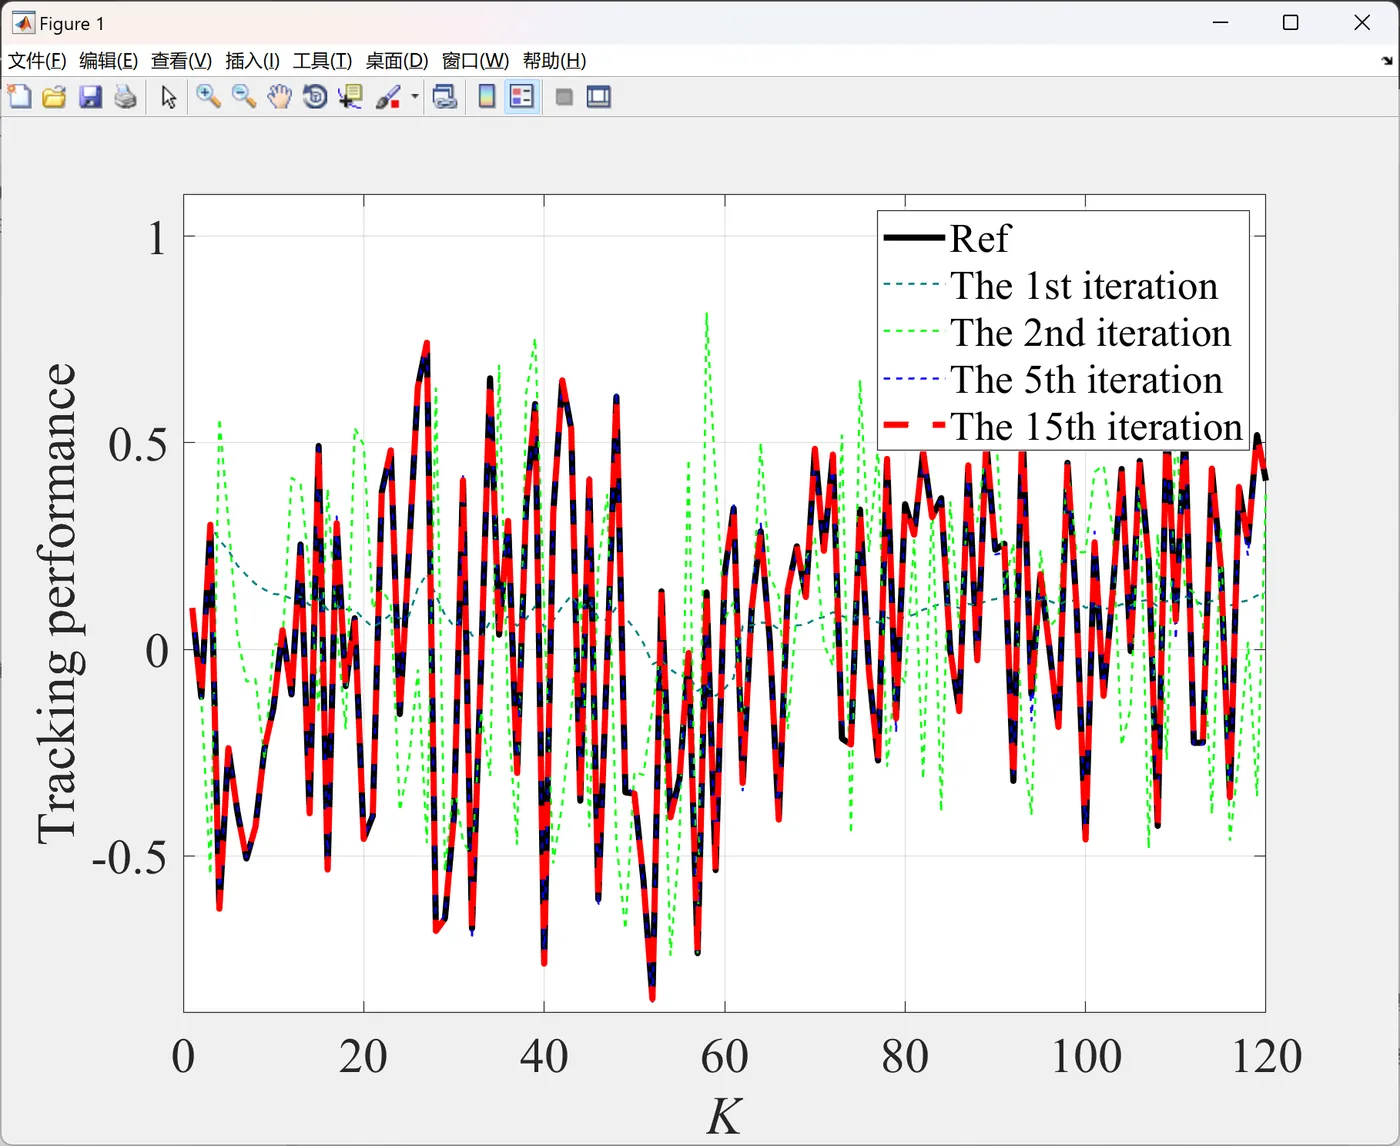Select "The 5th iteration" legend entry
This screenshot has height=1146, width=1400.
1053,380
